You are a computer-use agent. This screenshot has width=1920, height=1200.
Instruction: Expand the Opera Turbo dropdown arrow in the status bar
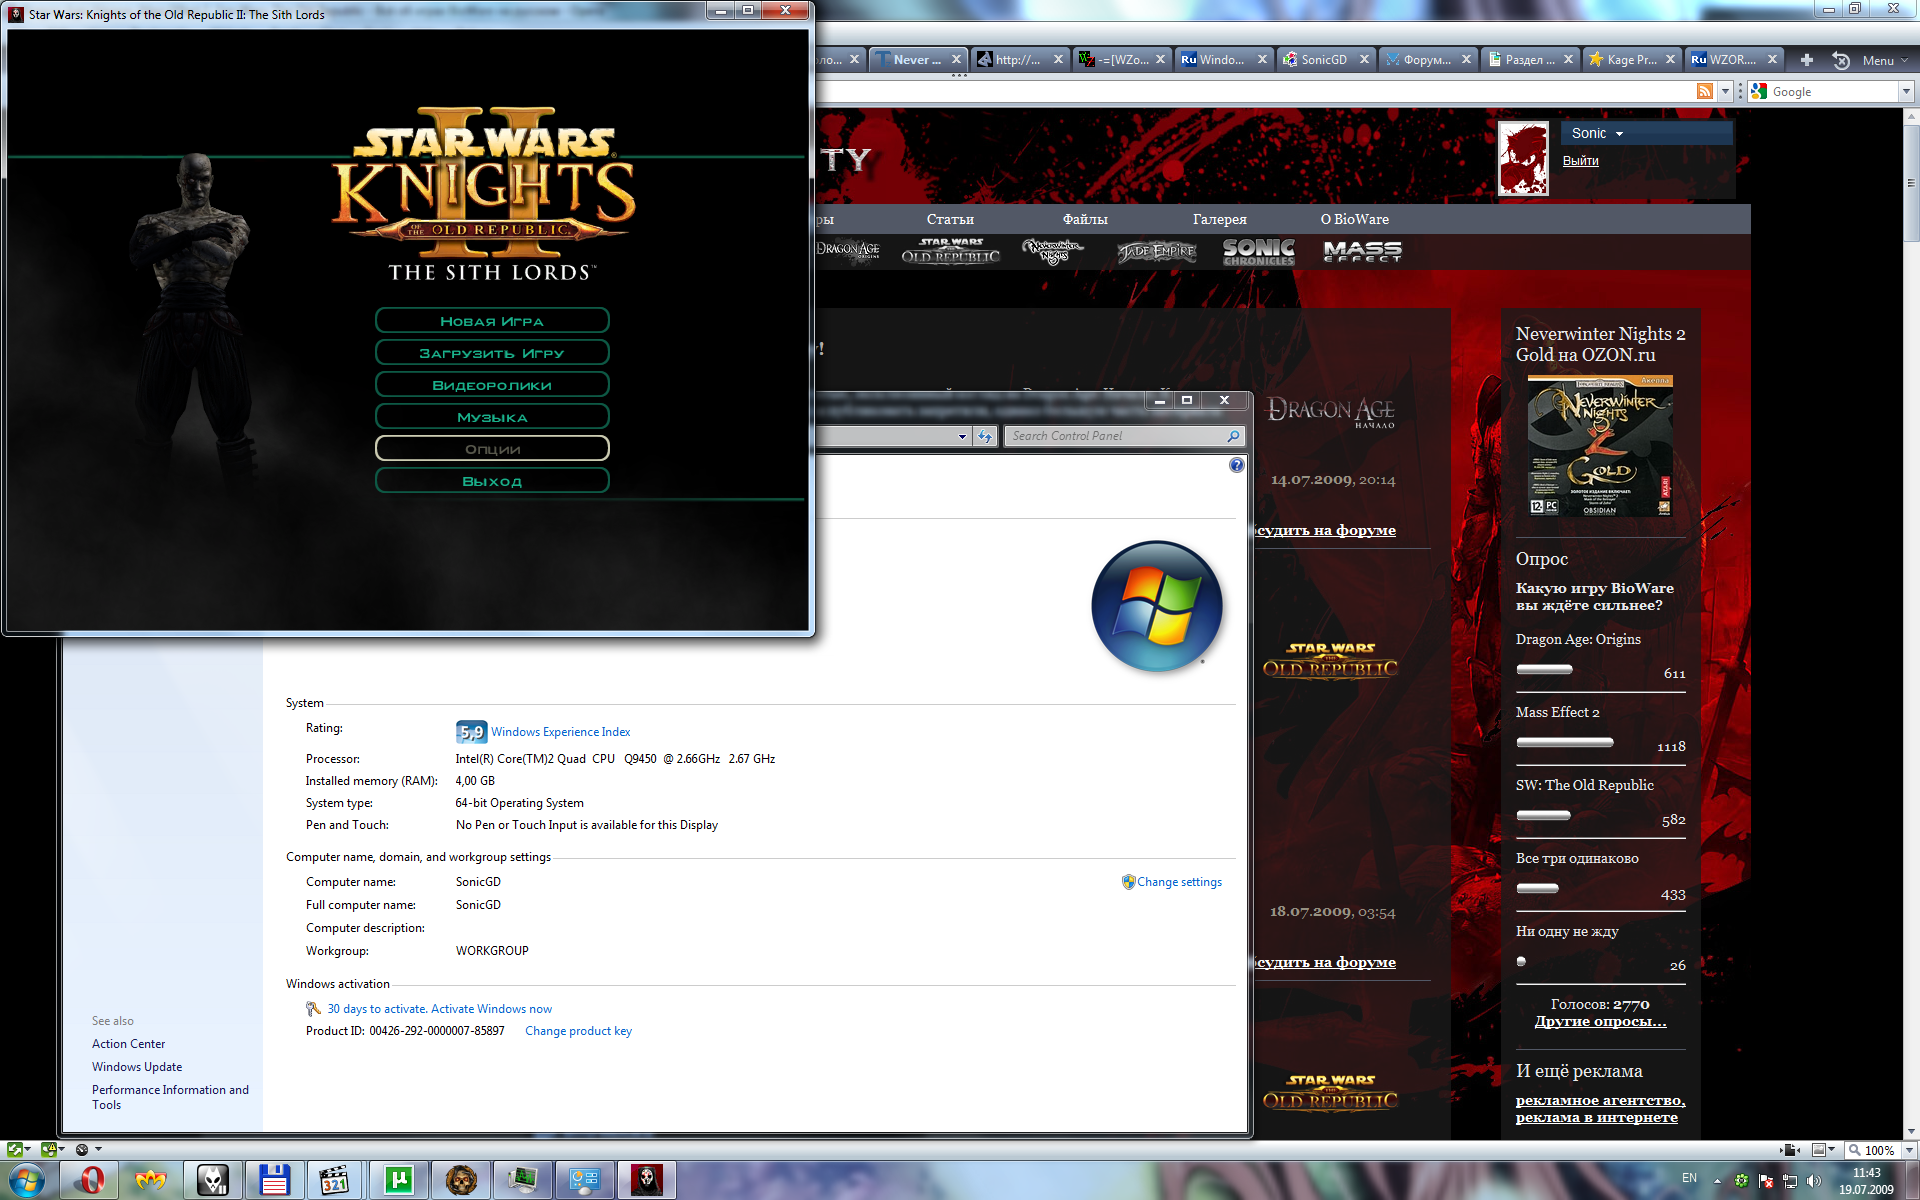[98, 1150]
